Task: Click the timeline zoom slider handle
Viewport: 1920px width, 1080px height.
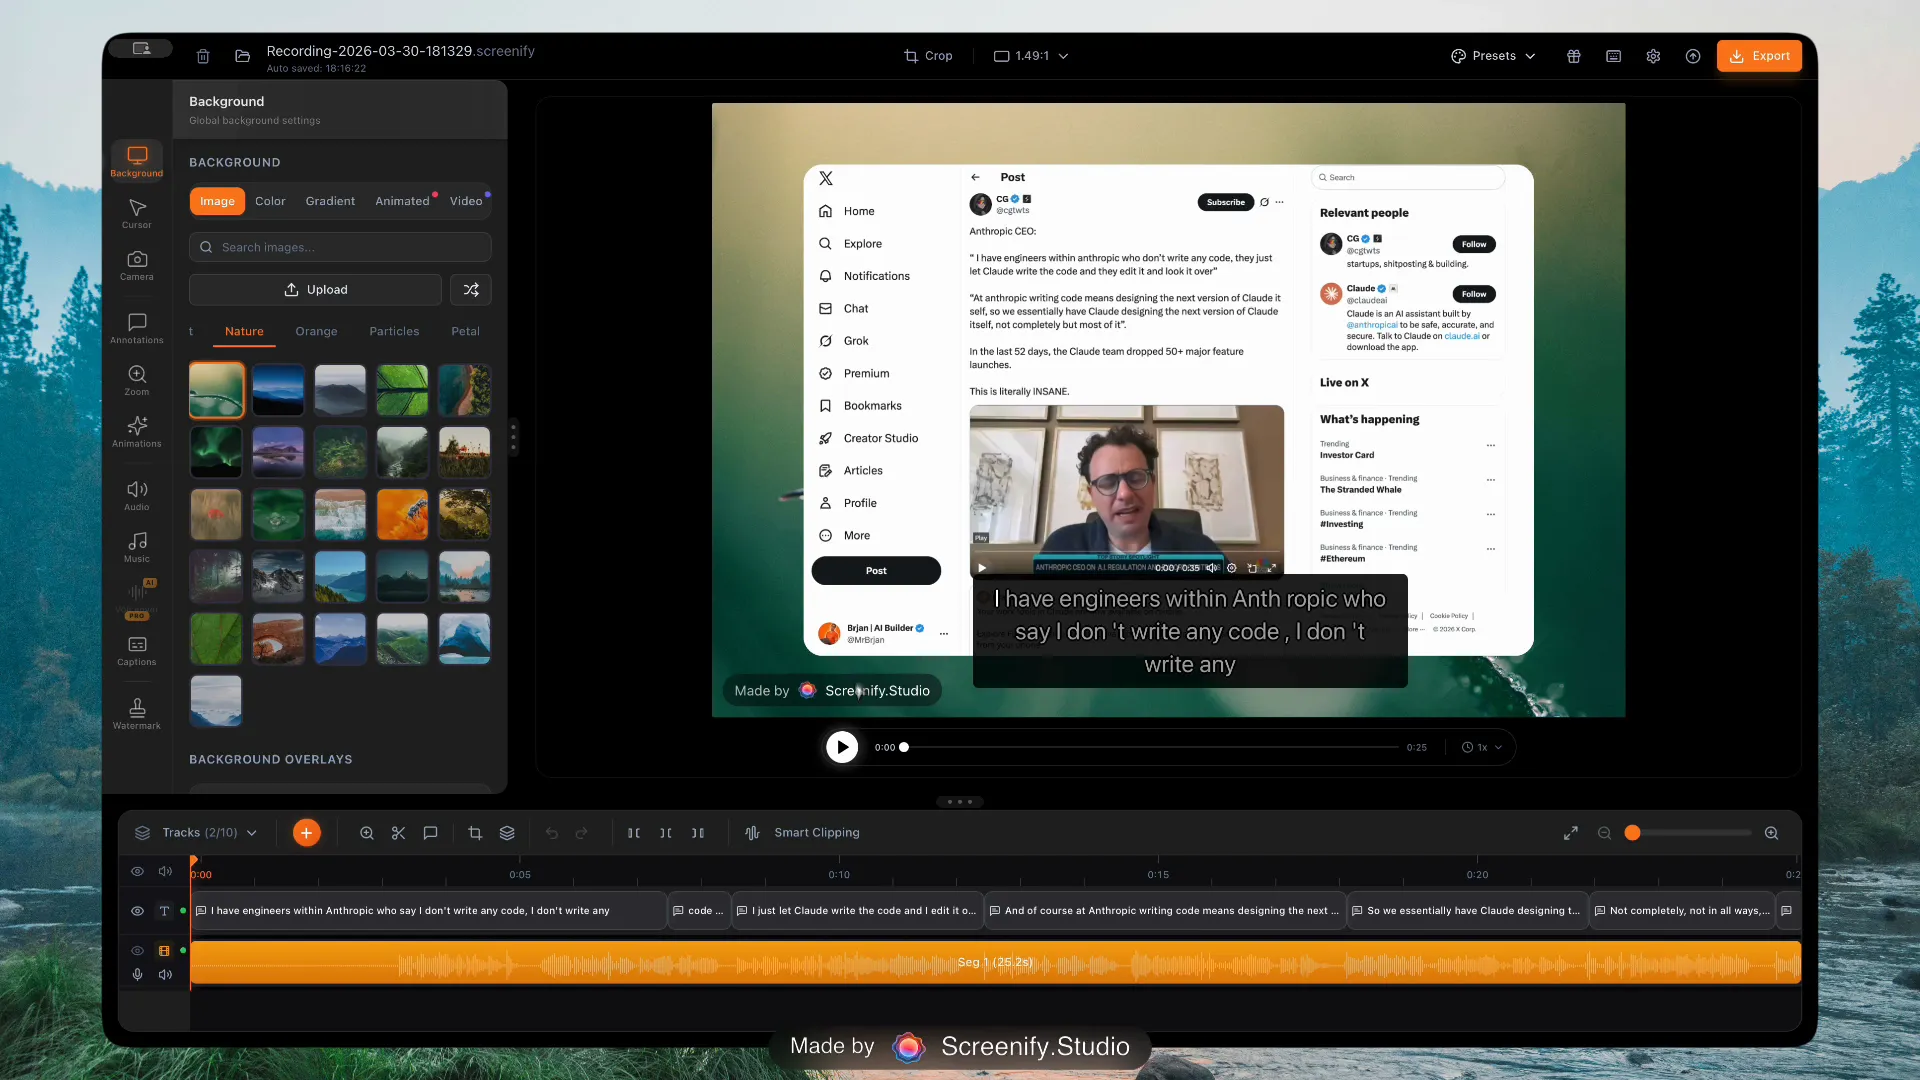Action: [x=1633, y=833]
